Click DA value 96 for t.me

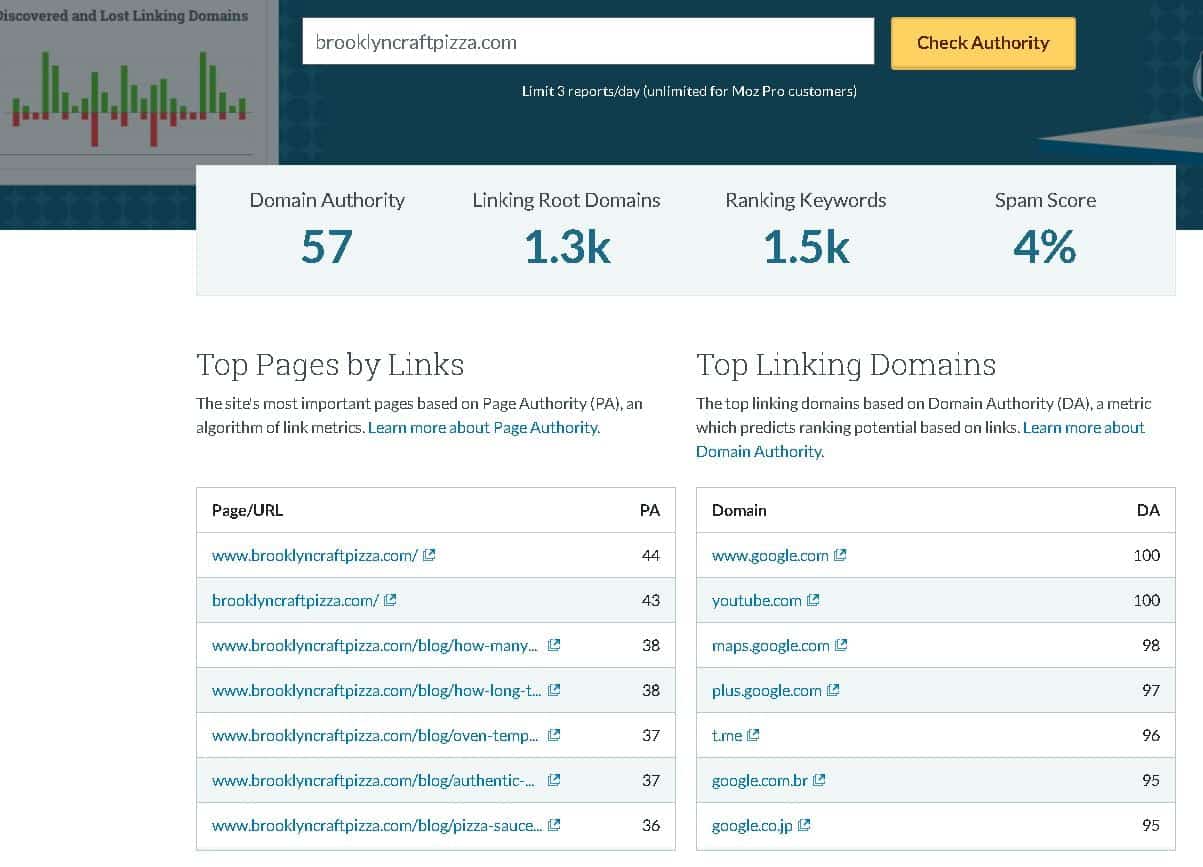click(x=1151, y=735)
